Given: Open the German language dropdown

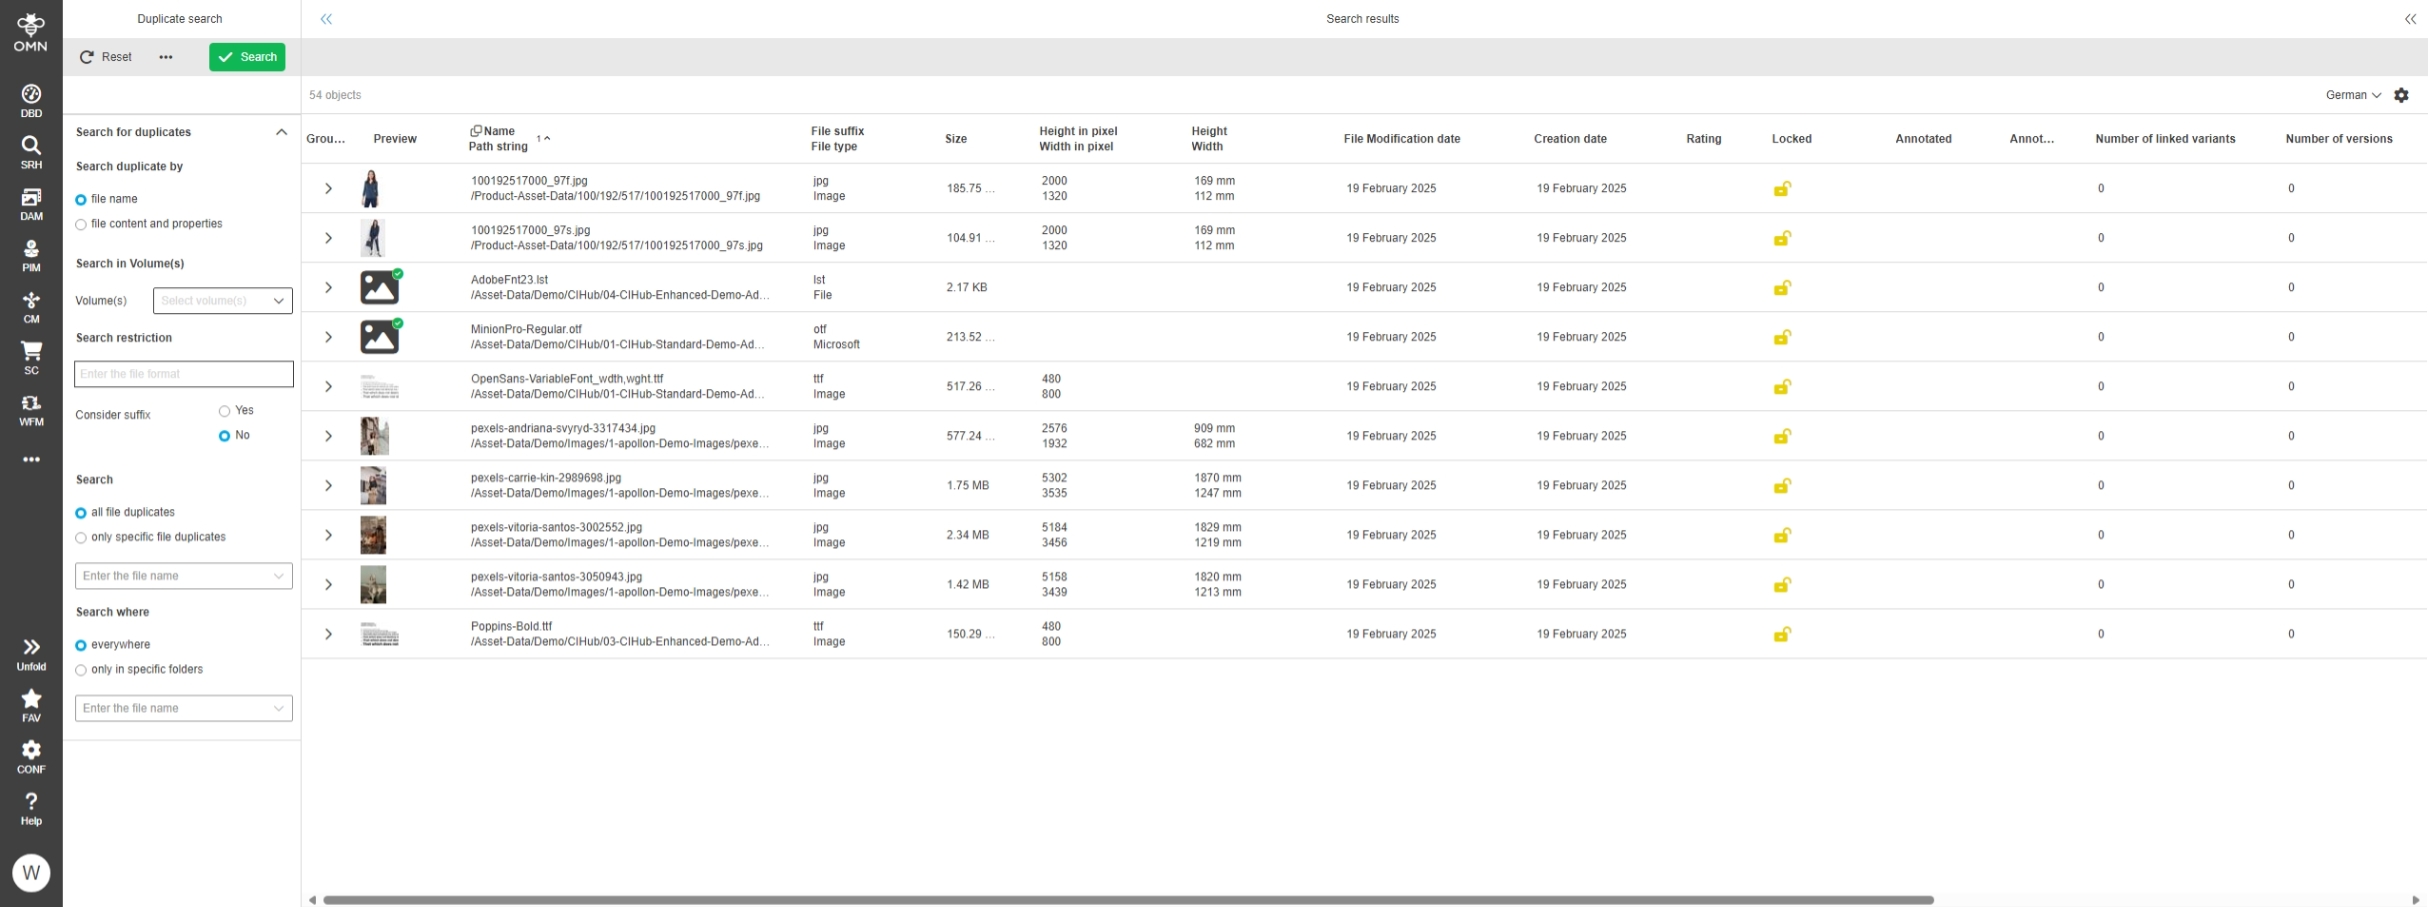Looking at the screenshot, I should coord(2353,95).
